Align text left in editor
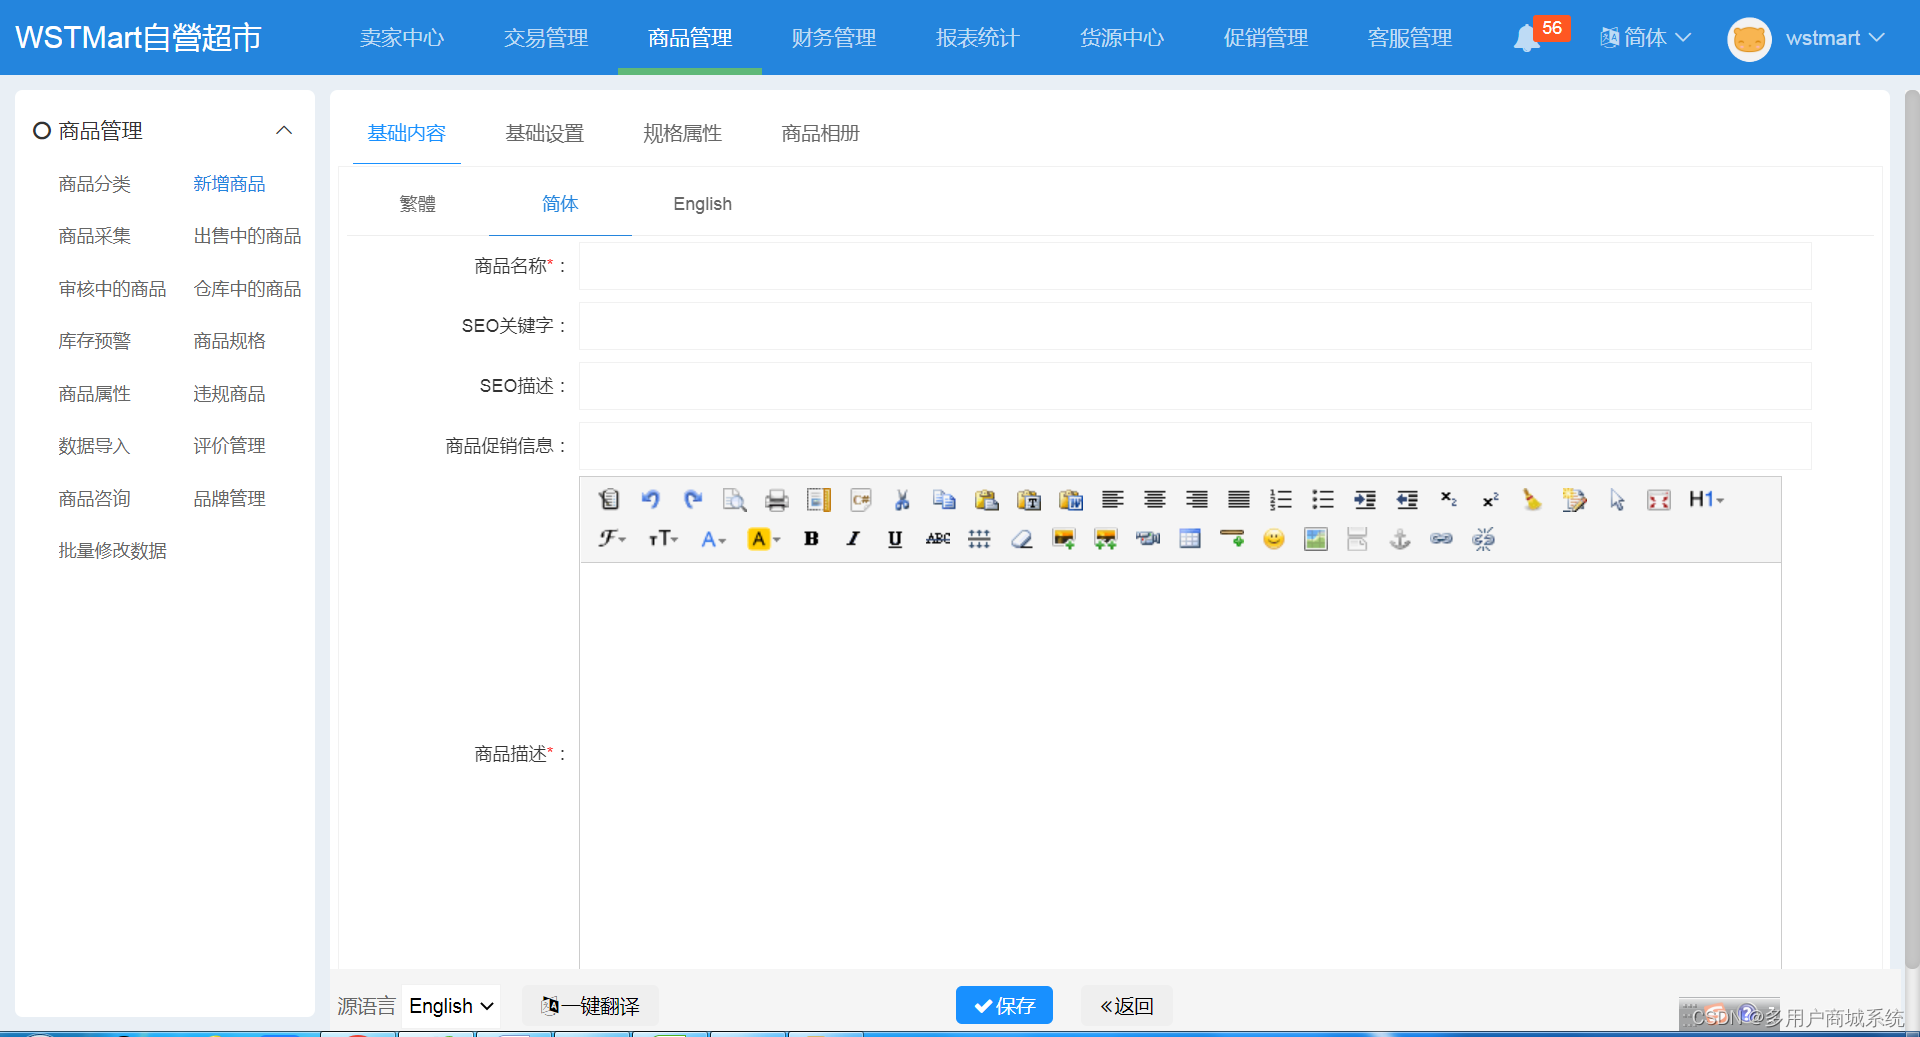The width and height of the screenshot is (1920, 1037). pos(1112,499)
